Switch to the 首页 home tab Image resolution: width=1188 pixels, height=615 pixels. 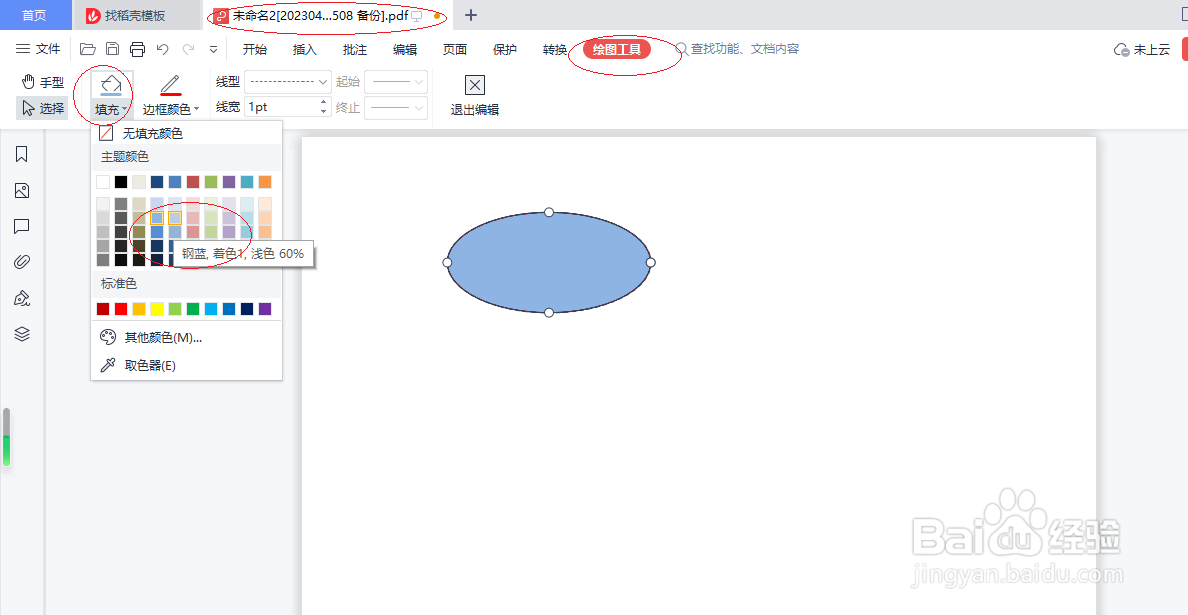coord(34,15)
